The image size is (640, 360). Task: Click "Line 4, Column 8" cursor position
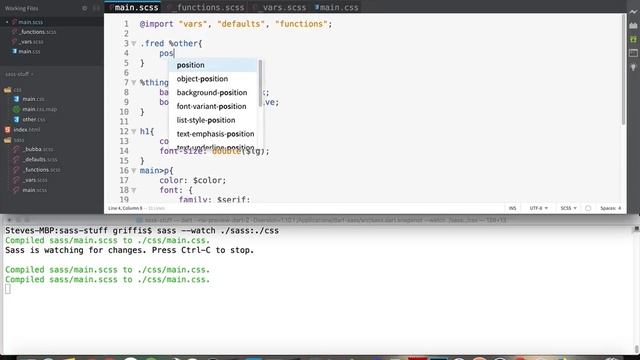pos(125,208)
